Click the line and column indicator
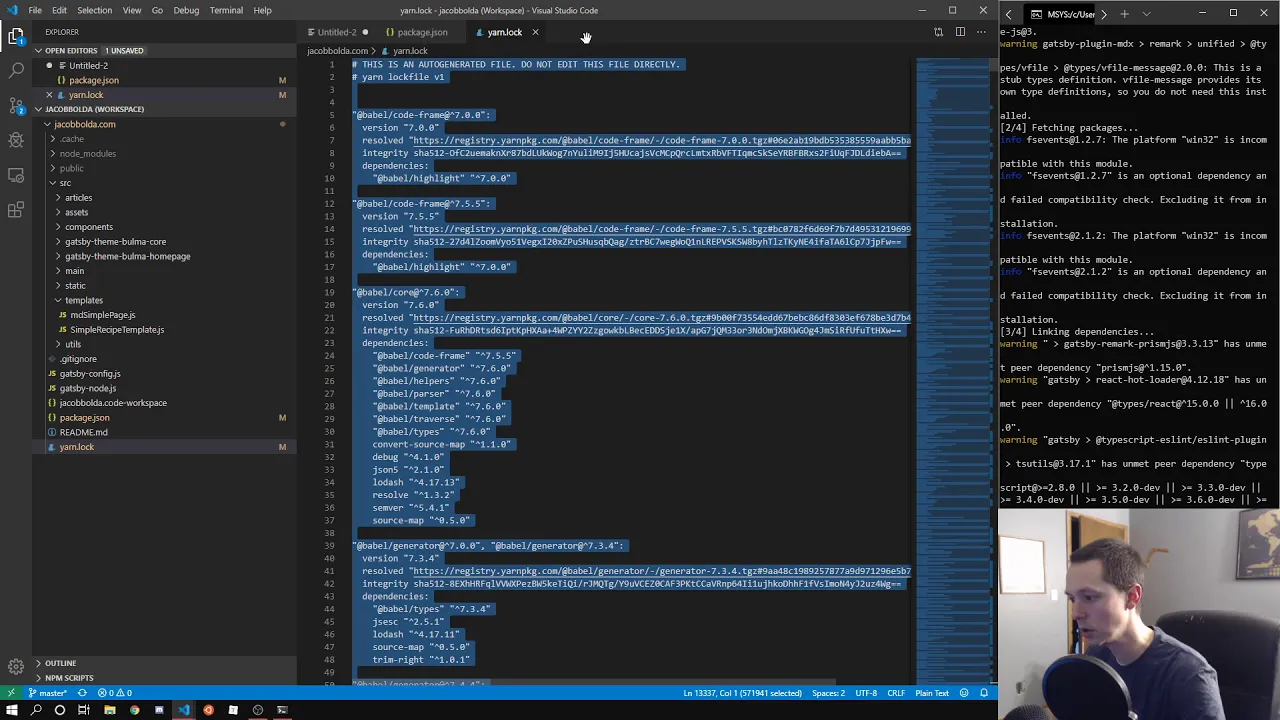The image size is (1280, 720). point(742,693)
